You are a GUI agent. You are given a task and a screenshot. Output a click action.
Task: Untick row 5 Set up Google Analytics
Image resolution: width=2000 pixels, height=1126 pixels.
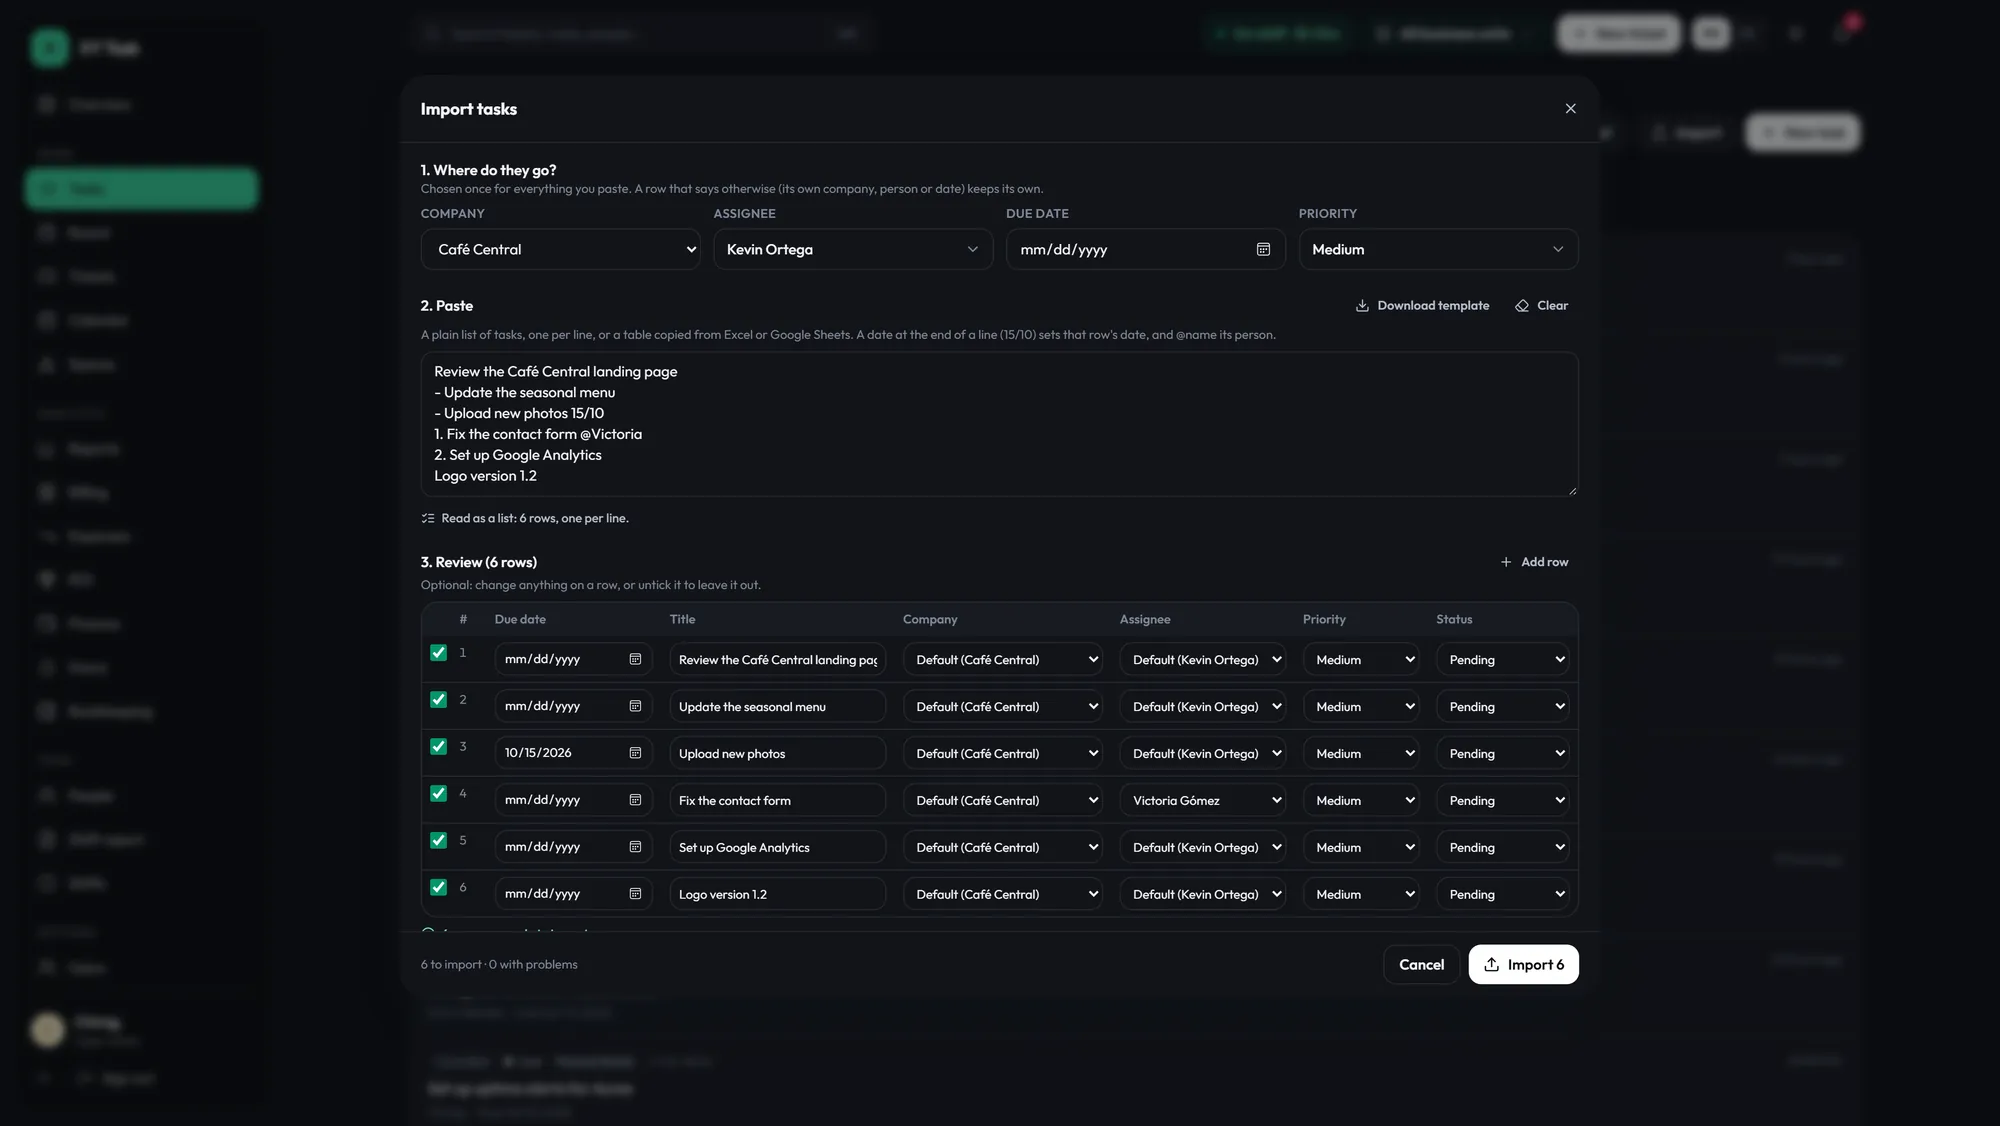(x=438, y=841)
